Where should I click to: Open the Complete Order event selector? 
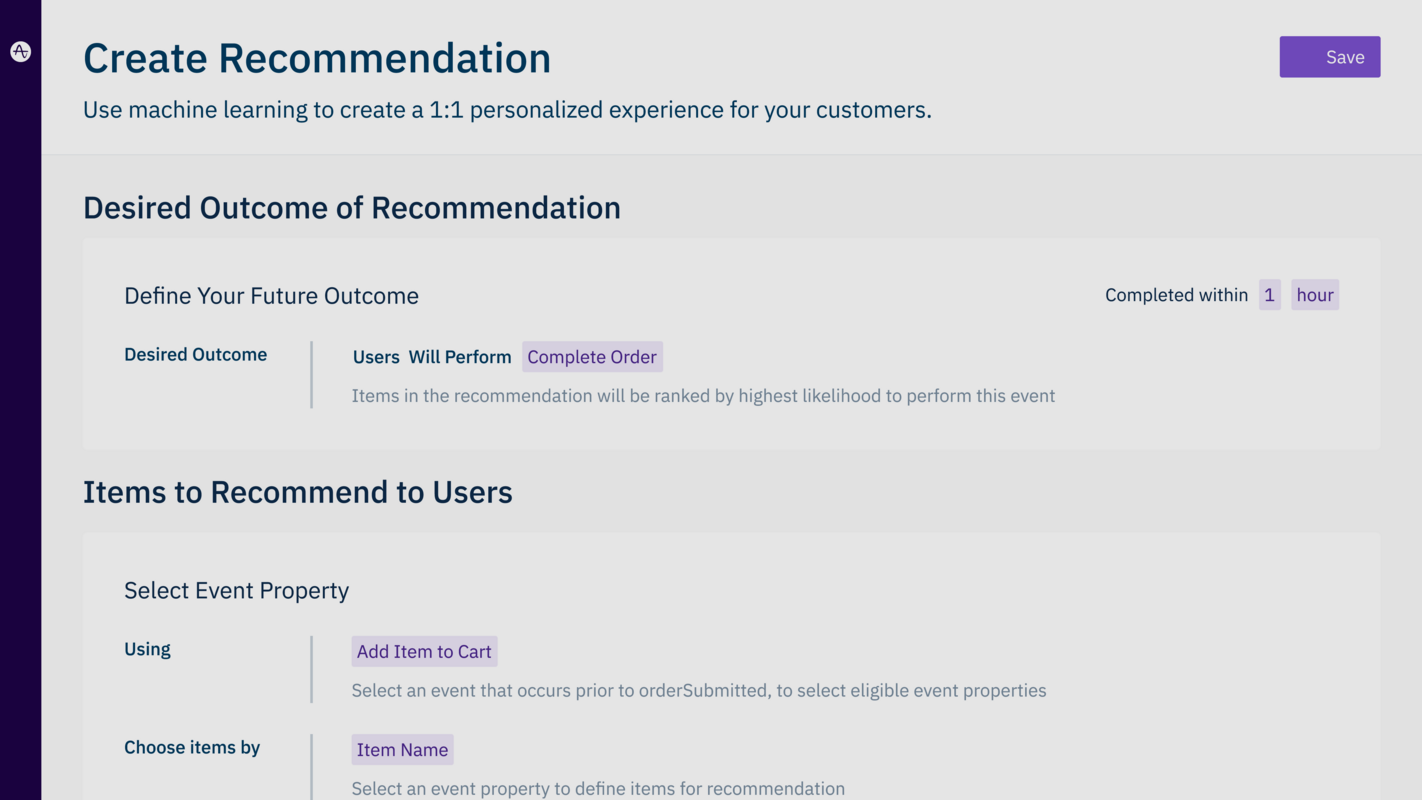click(x=592, y=356)
